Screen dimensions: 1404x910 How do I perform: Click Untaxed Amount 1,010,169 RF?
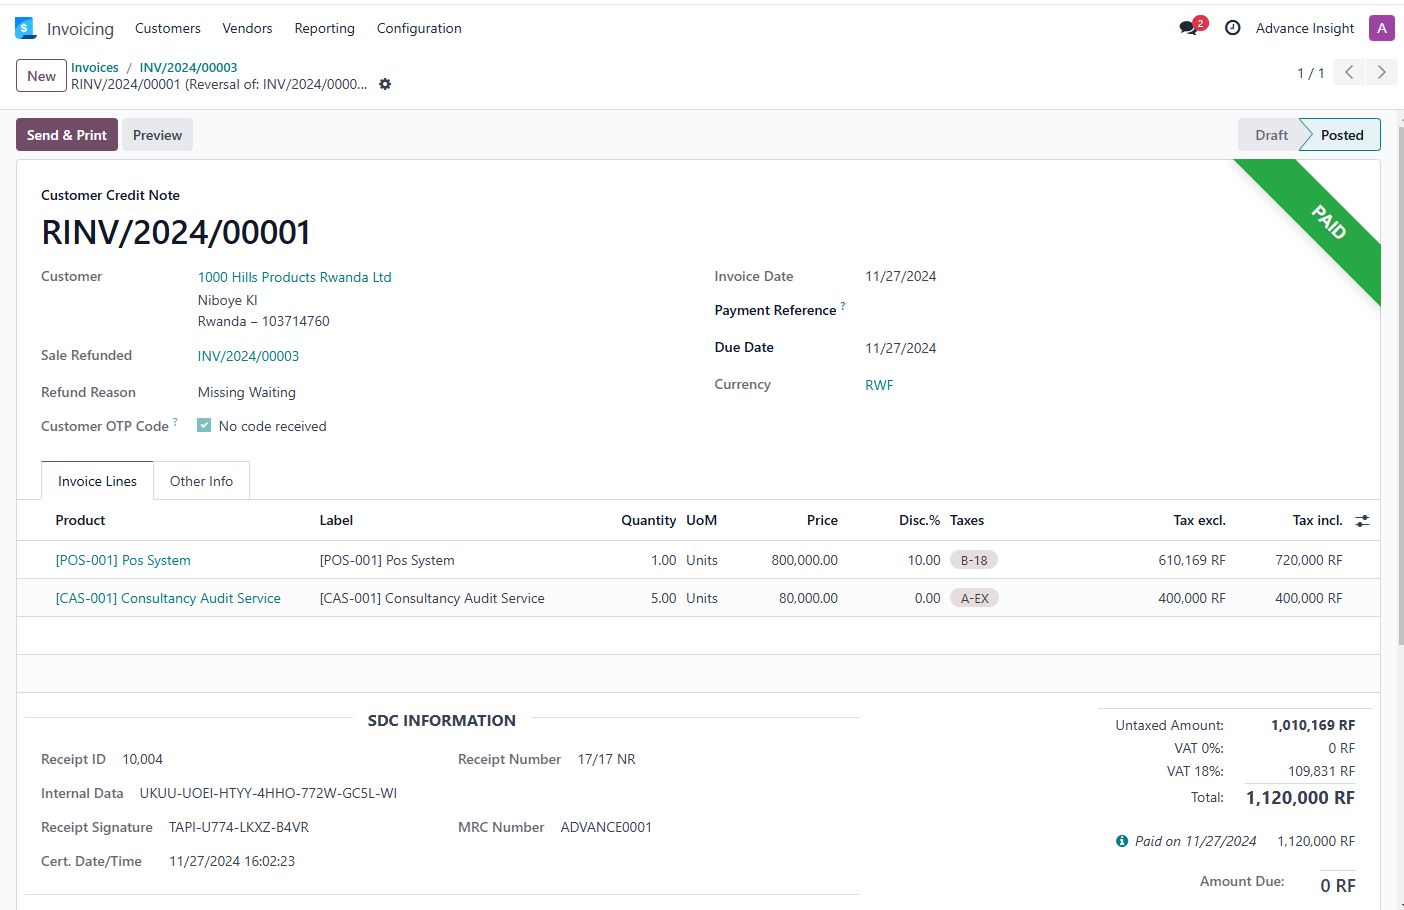pyautogui.click(x=1313, y=725)
